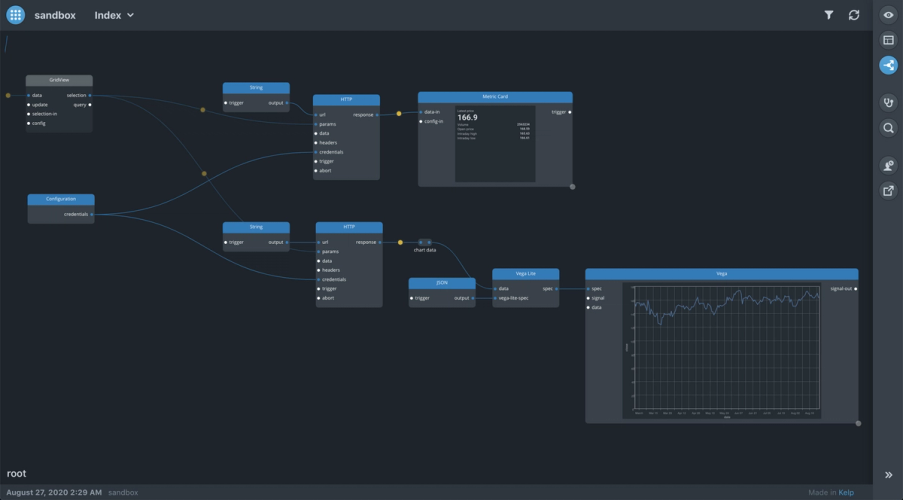Click the update port on GridView node
Image resolution: width=903 pixels, height=500 pixels.
tap(29, 105)
